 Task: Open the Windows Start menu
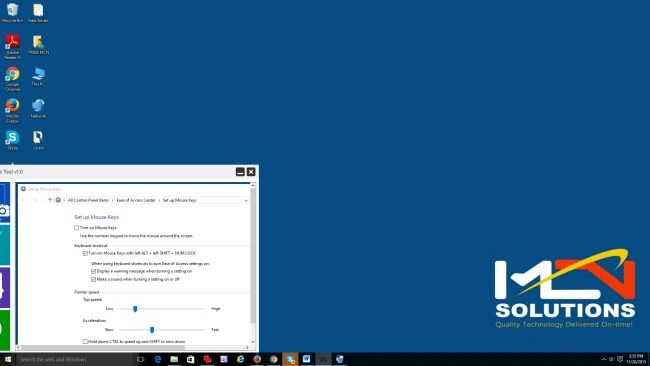tap(8, 359)
